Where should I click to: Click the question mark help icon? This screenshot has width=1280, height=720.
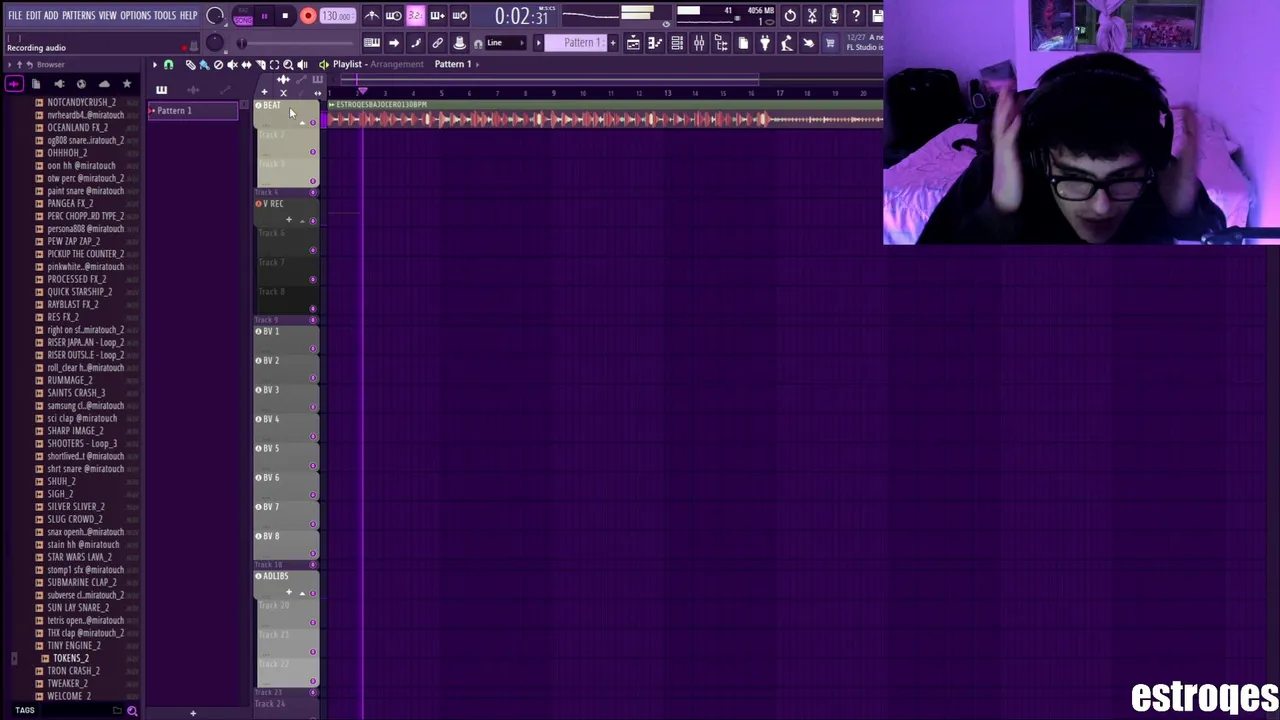[x=856, y=16]
